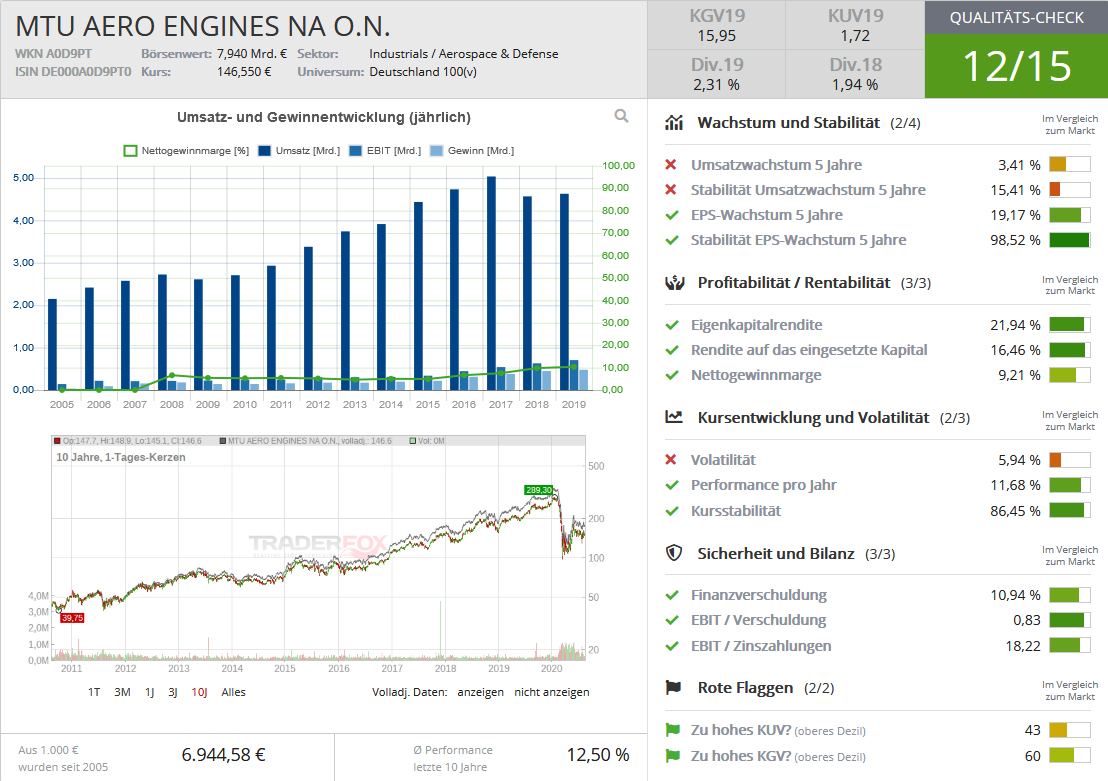Select the 1T chart time range

point(94,692)
